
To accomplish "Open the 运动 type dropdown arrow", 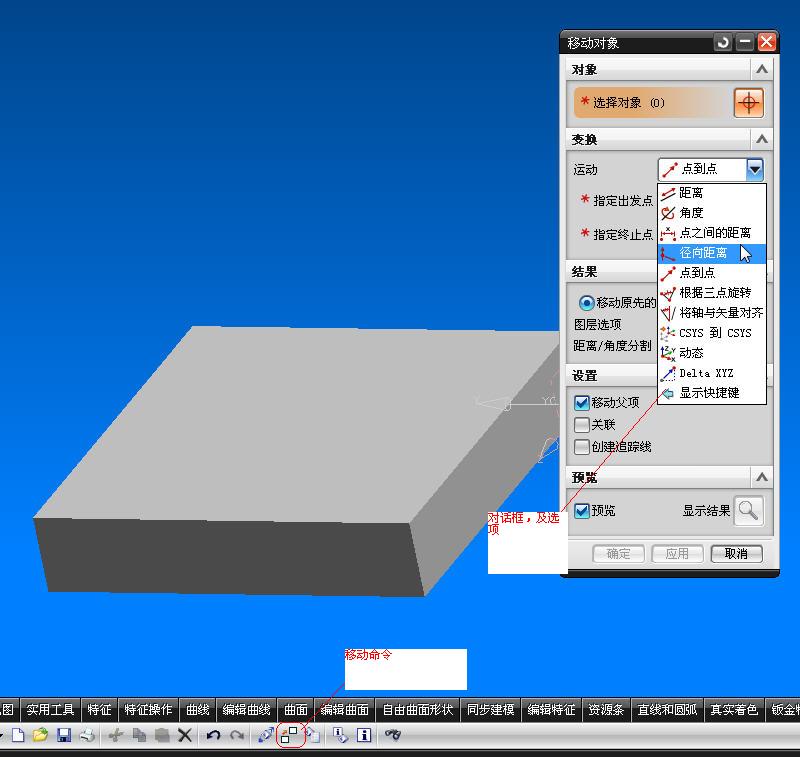I will tap(755, 169).
